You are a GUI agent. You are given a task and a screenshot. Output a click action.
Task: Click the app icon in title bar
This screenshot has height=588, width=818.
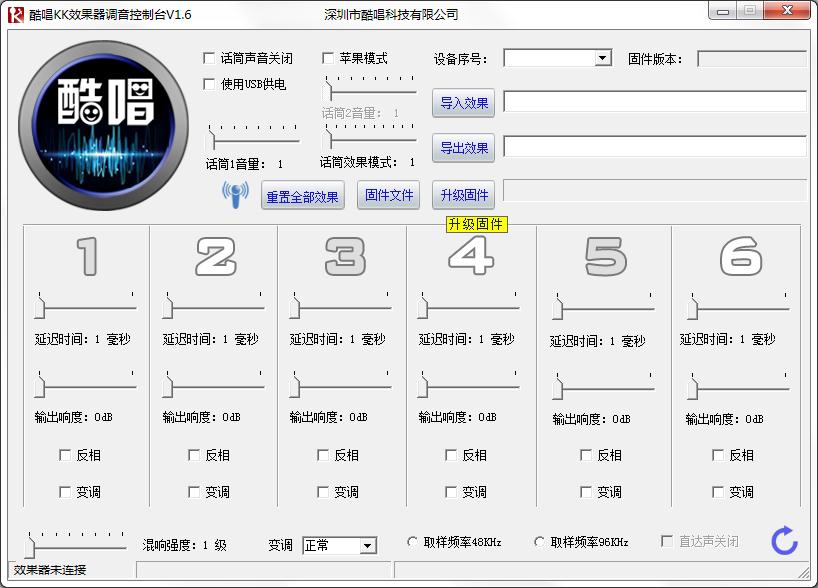click(15, 14)
